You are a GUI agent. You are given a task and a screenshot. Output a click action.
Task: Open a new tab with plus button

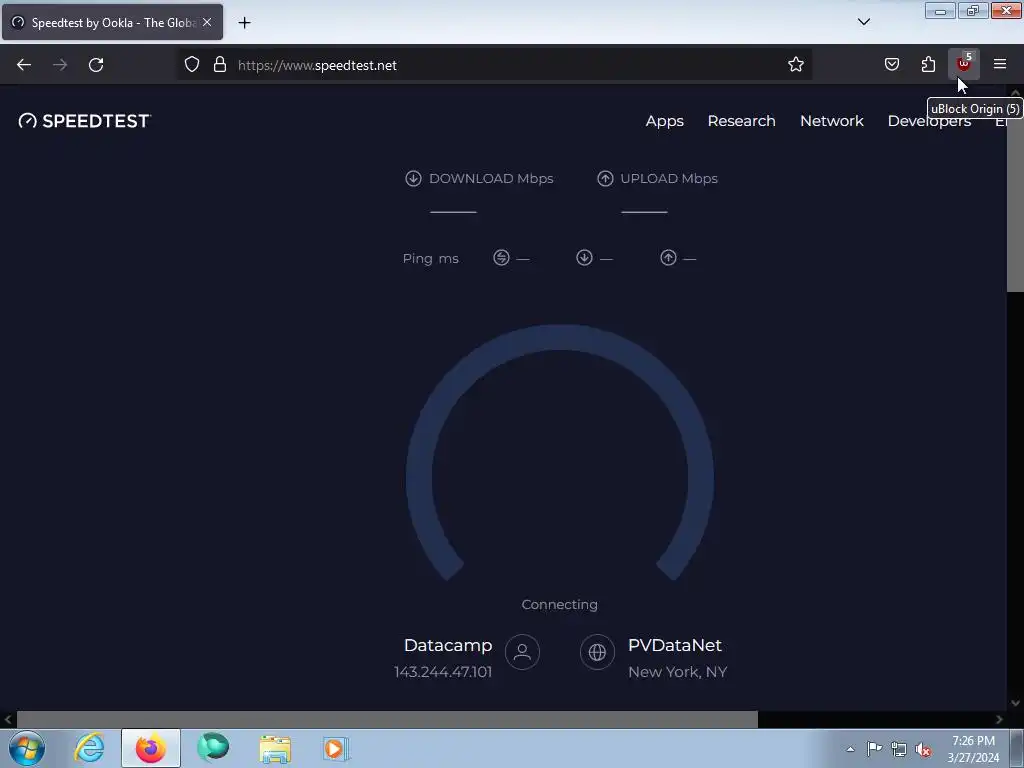click(x=244, y=23)
